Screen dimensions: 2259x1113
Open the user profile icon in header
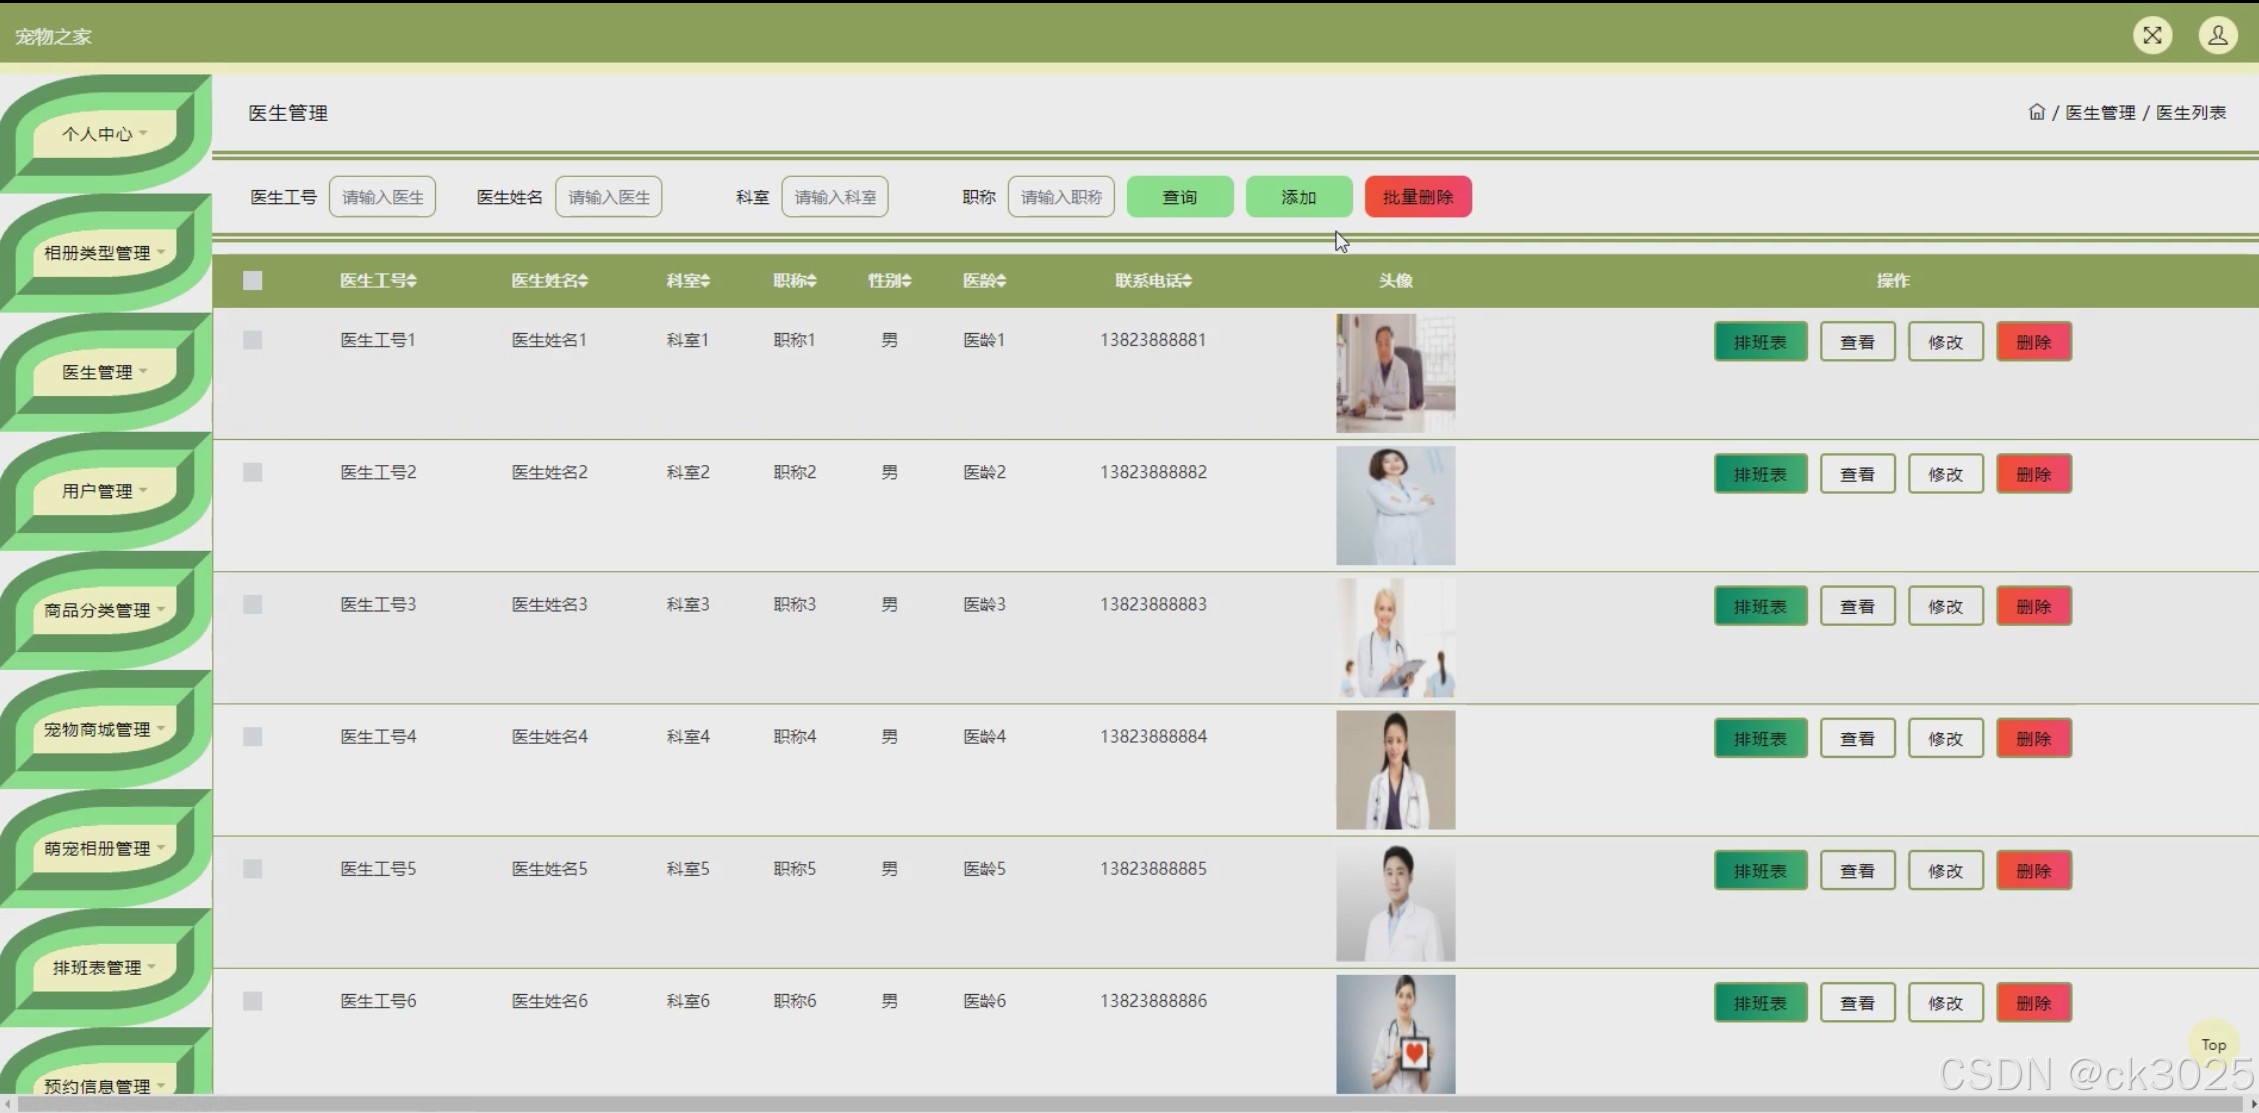2217,36
